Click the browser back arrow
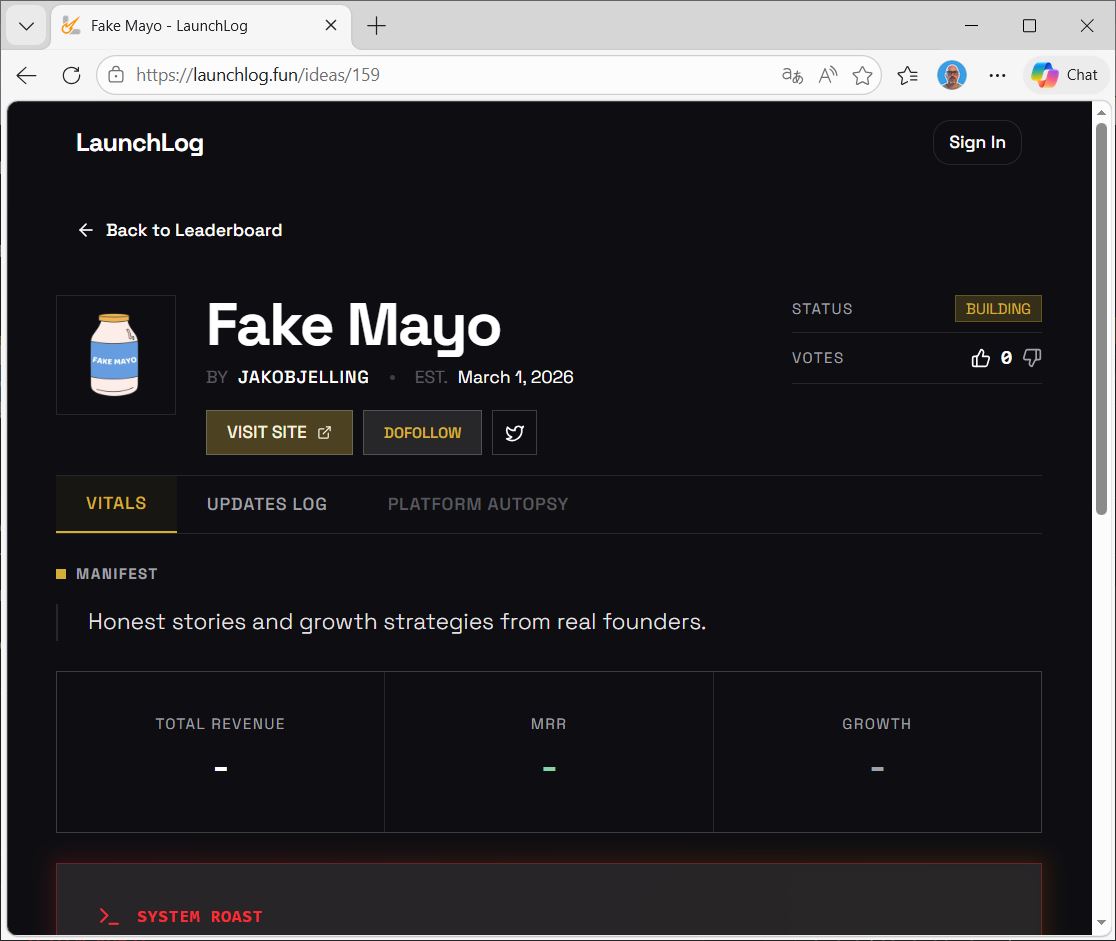Image resolution: width=1116 pixels, height=941 pixels. click(x=26, y=75)
